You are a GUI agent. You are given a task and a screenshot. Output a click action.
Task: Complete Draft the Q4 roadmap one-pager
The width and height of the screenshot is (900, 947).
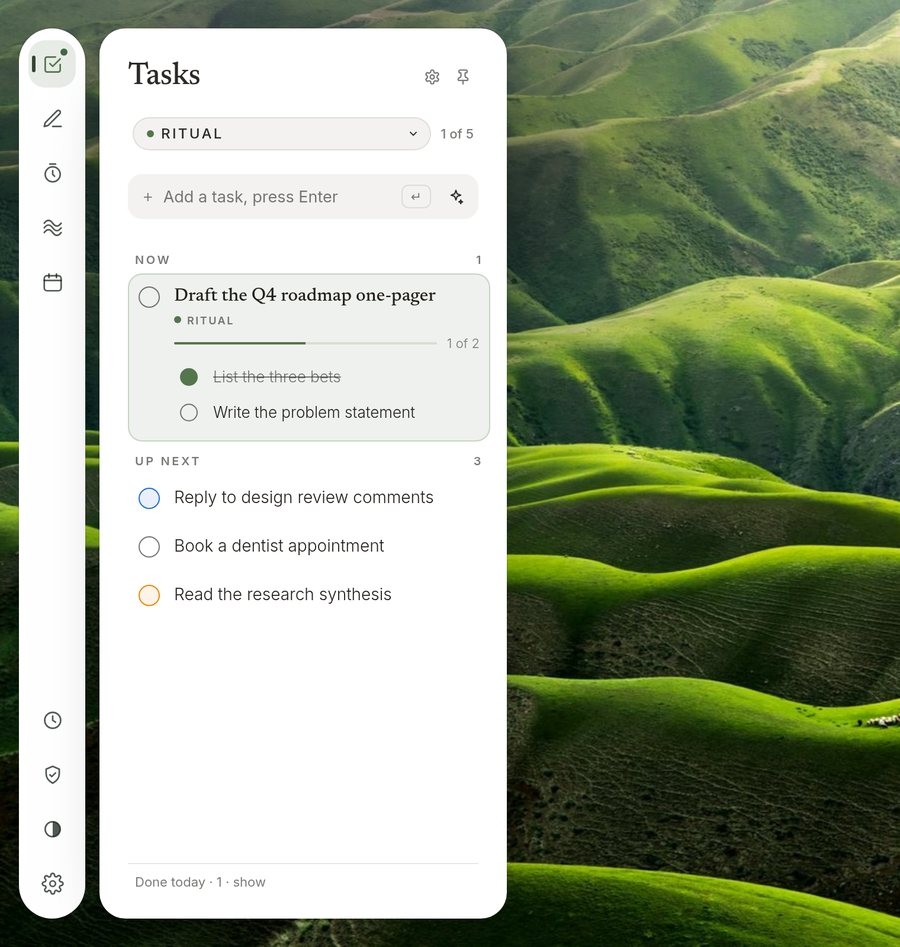pyautogui.click(x=149, y=297)
